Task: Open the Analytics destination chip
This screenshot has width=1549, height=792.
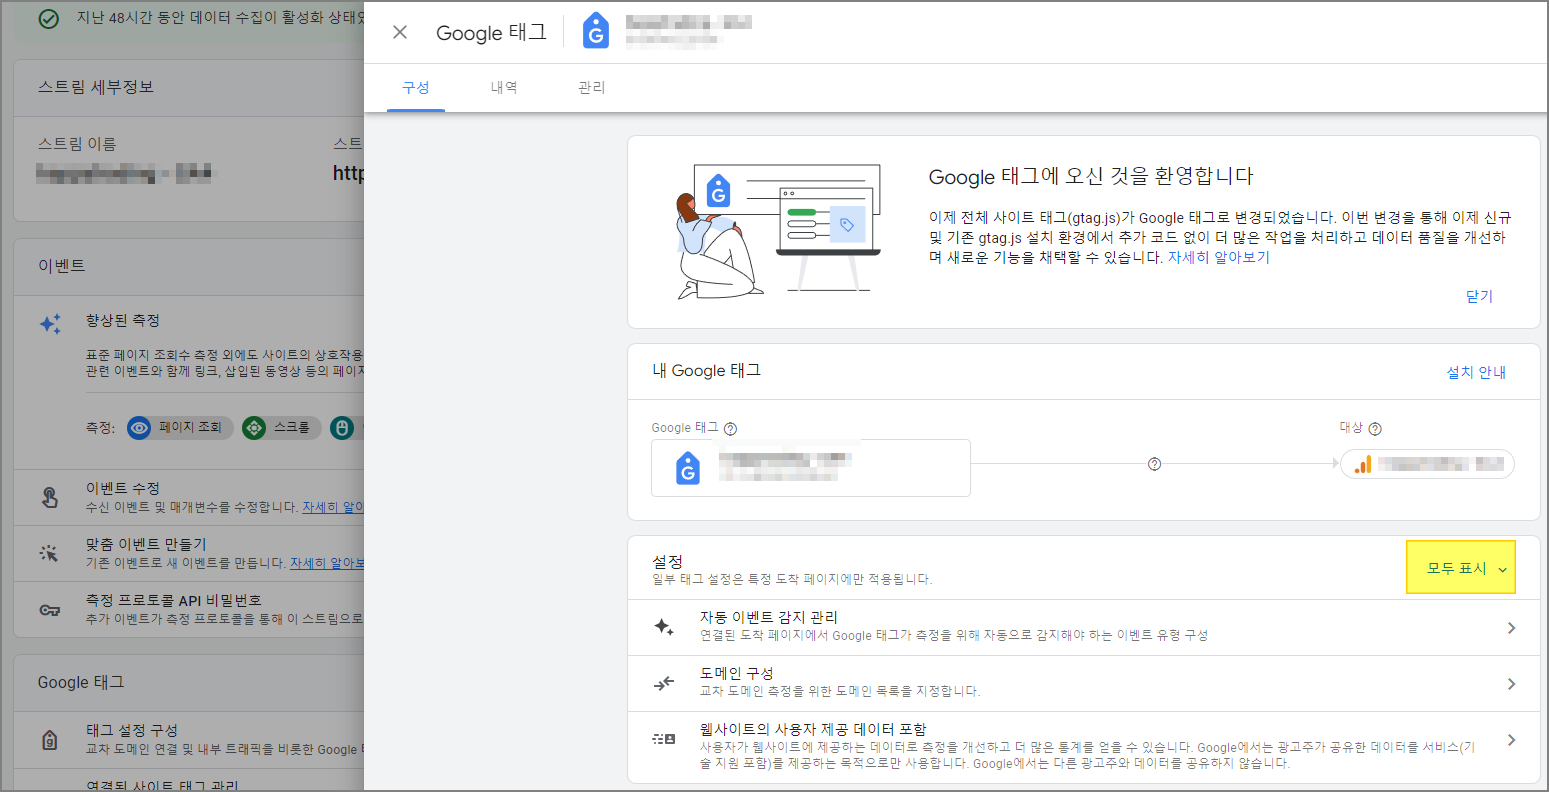Action: [x=1428, y=464]
